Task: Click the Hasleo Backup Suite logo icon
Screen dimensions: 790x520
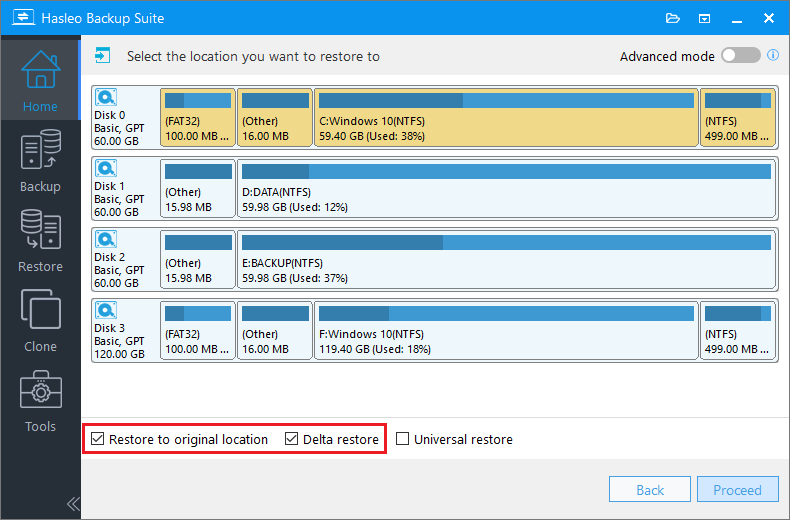Action: click(23, 18)
